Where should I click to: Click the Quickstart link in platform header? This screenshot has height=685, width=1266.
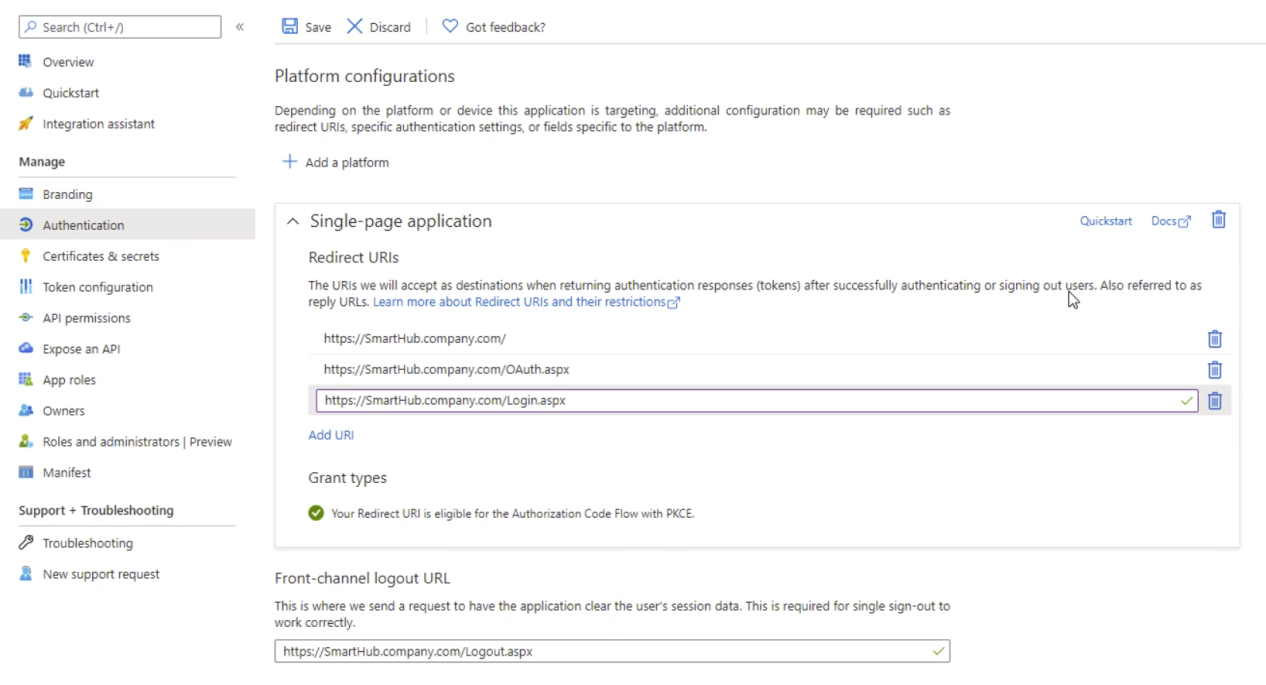1105,221
